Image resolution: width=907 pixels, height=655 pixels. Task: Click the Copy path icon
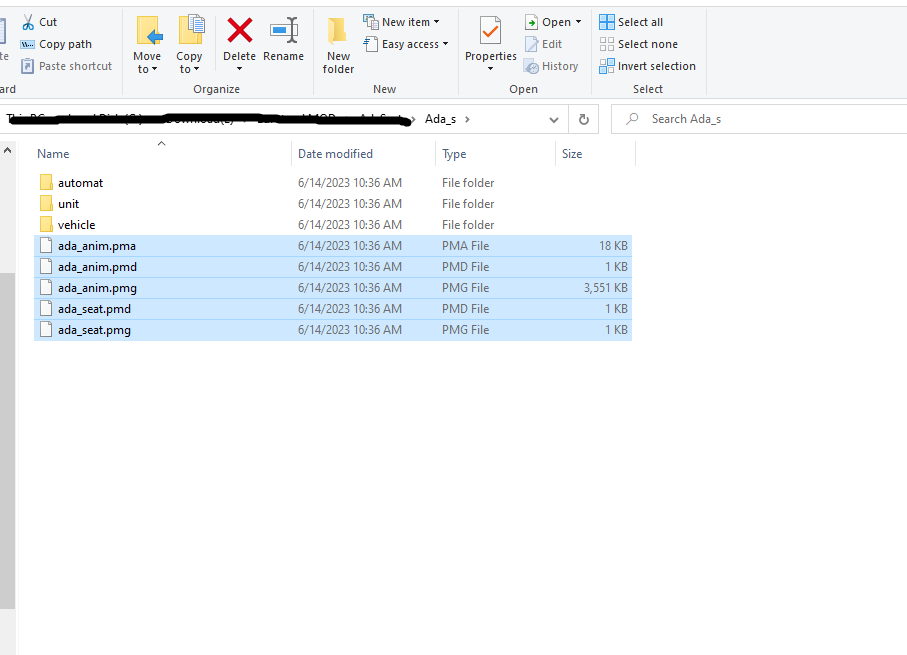coord(28,44)
